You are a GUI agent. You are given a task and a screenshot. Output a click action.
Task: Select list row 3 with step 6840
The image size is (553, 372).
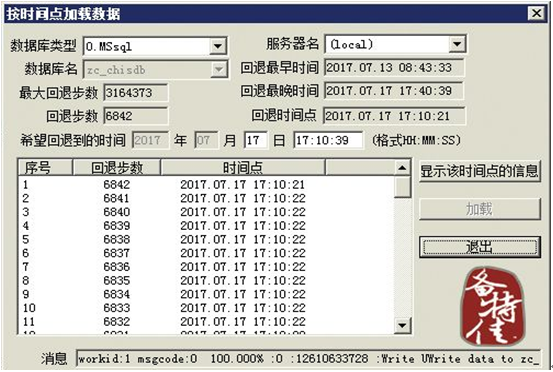(206, 212)
